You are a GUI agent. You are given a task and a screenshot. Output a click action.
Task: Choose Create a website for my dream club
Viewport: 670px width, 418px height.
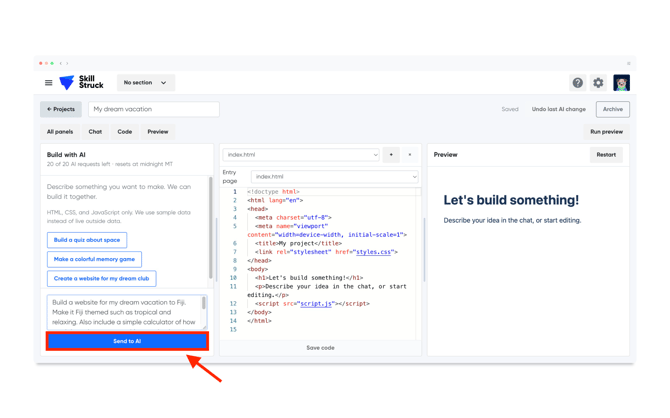[101, 278]
